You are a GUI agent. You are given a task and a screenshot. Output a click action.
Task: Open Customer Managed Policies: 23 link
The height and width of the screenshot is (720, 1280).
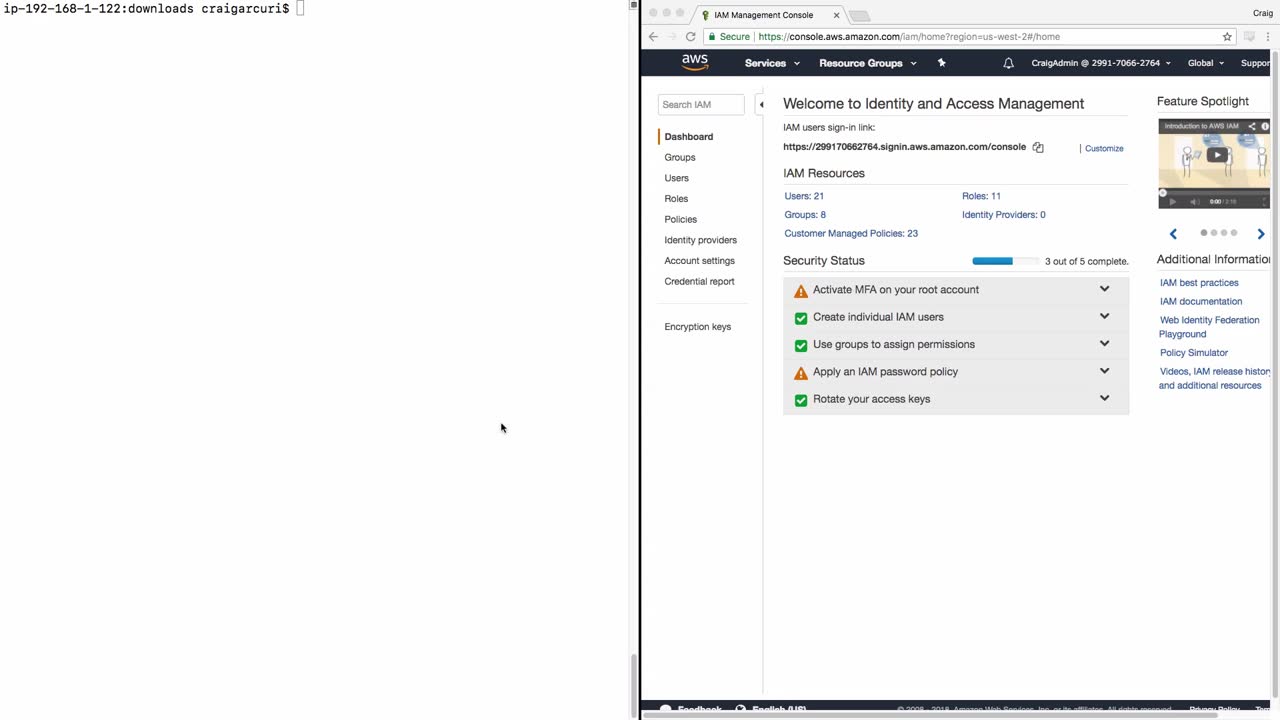coord(851,234)
